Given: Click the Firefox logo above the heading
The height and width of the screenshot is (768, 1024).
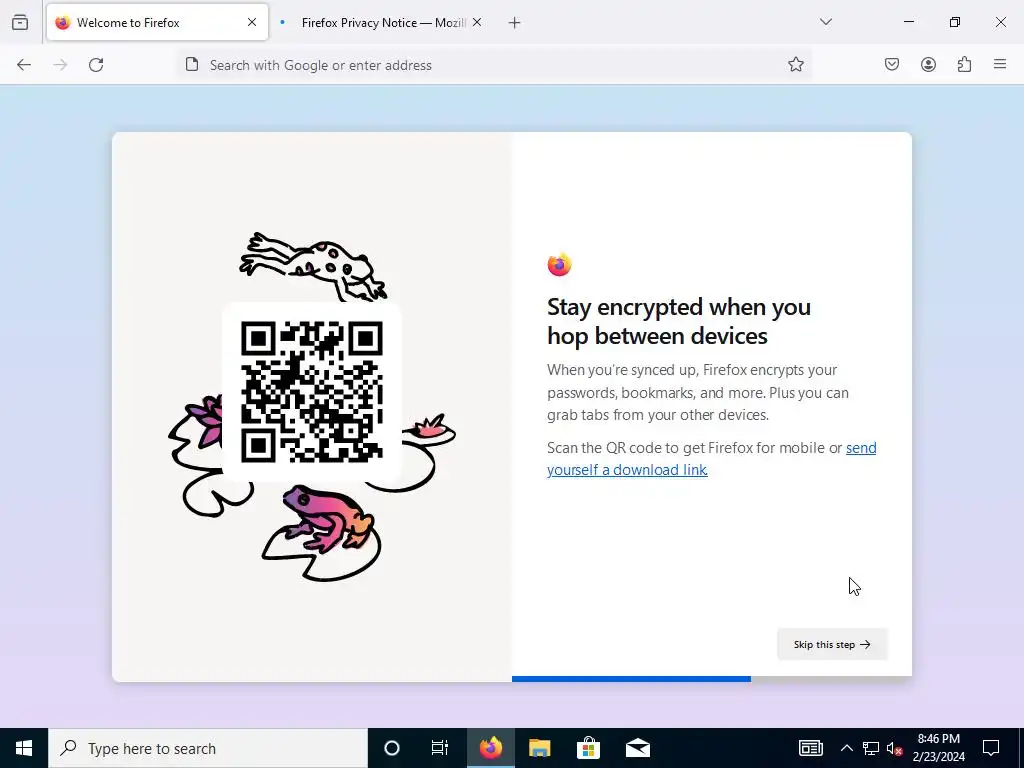Looking at the screenshot, I should (x=560, y=264).
